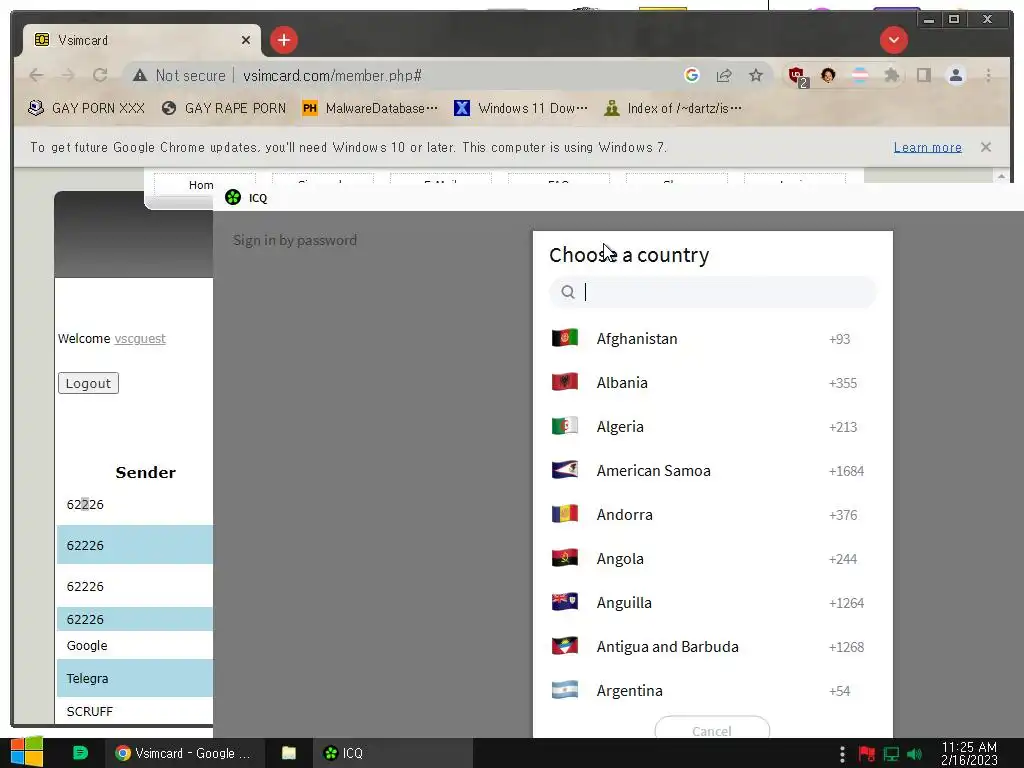Open network tray icon

coord(891,754)
